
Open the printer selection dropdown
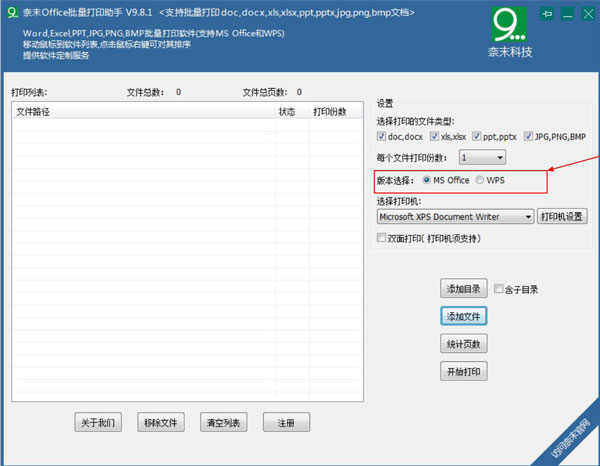(x=455, y=217)
